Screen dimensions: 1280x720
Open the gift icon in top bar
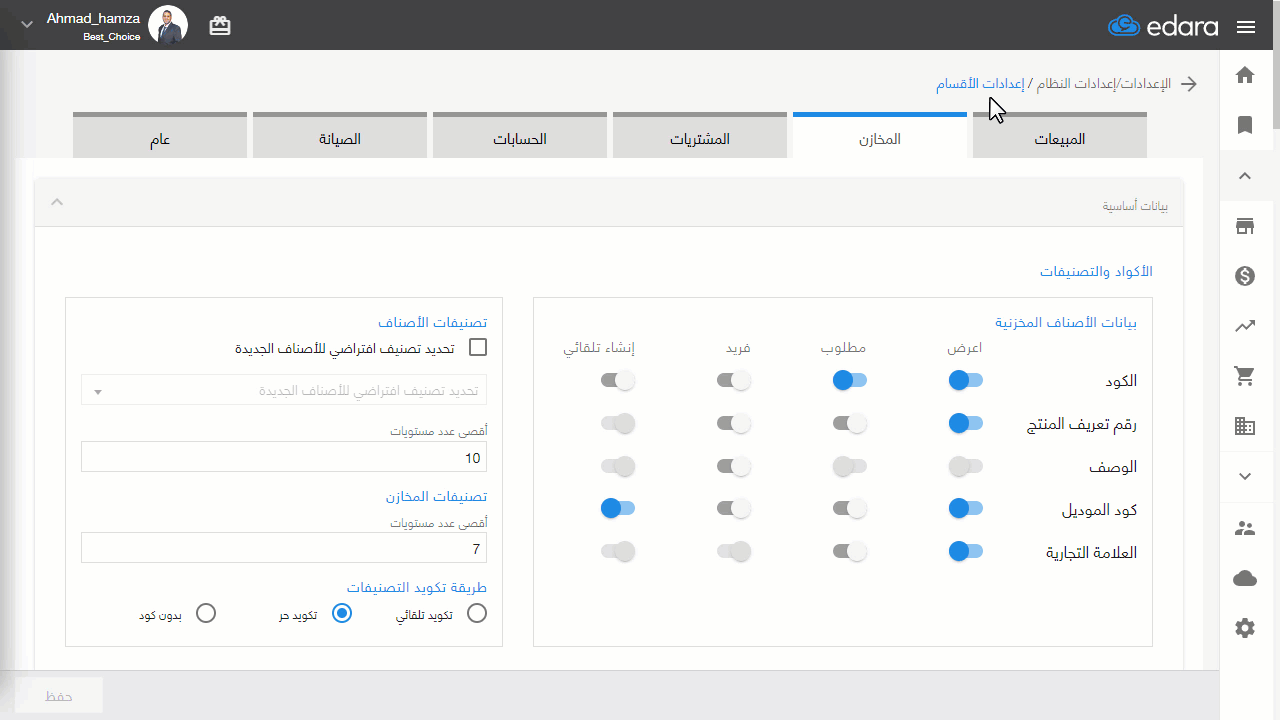point(220,26)
